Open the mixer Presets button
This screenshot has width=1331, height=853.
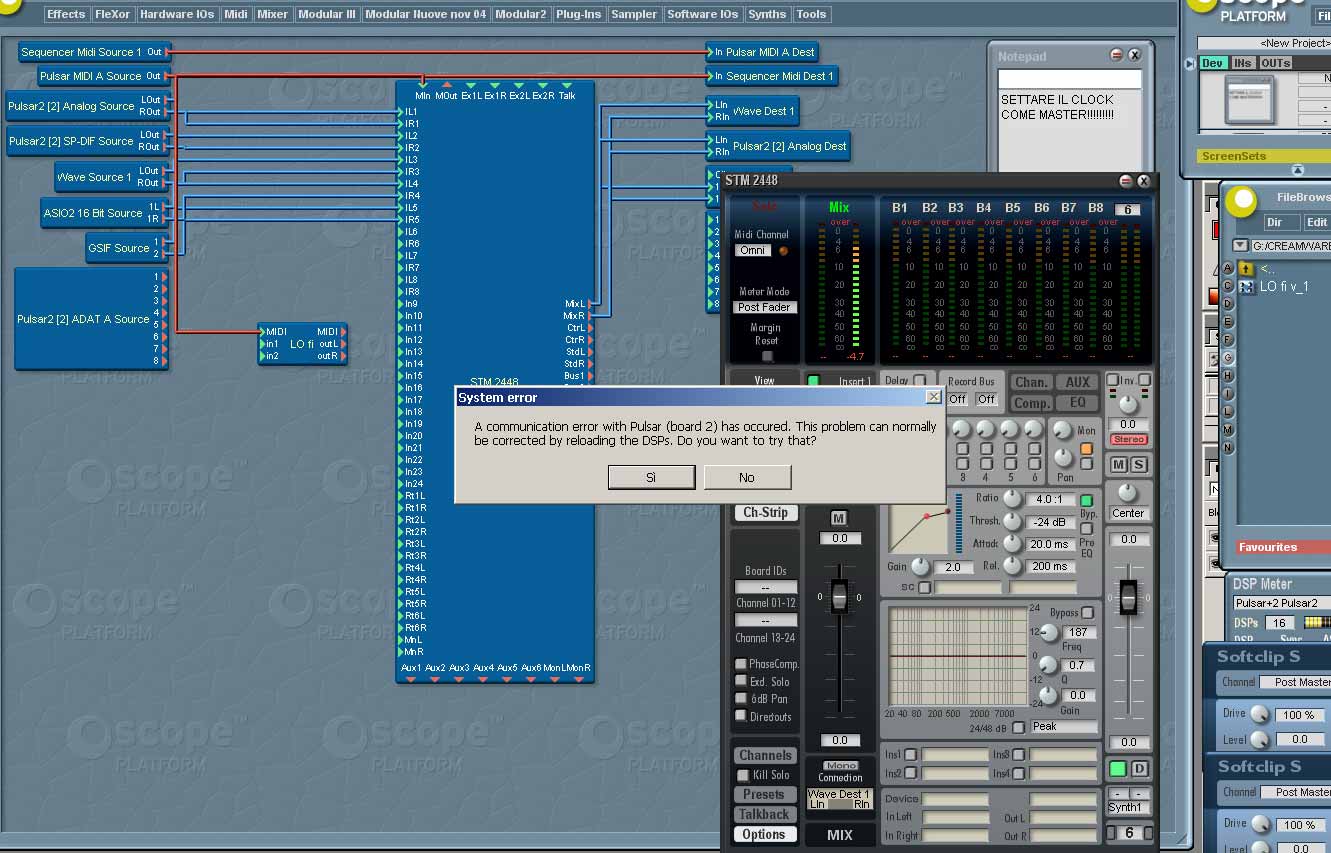765,795
